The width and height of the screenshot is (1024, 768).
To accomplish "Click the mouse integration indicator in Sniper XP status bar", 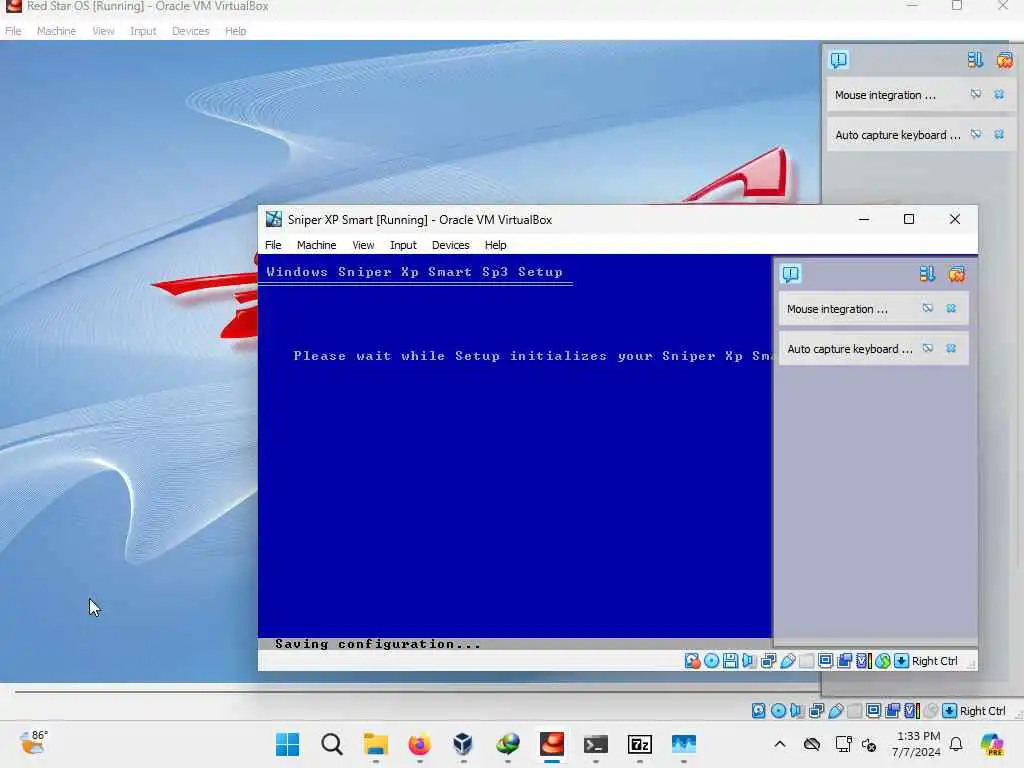I will click(883, 661).
